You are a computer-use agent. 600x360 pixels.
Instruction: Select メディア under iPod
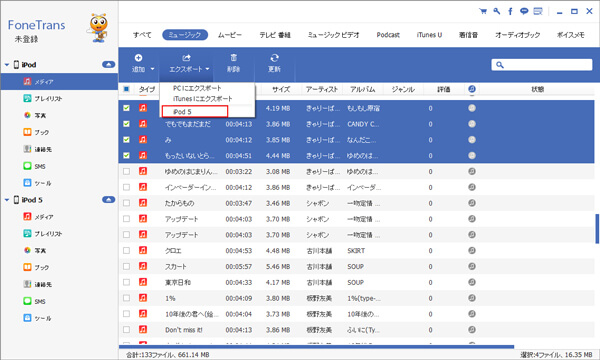click(59, 81)
